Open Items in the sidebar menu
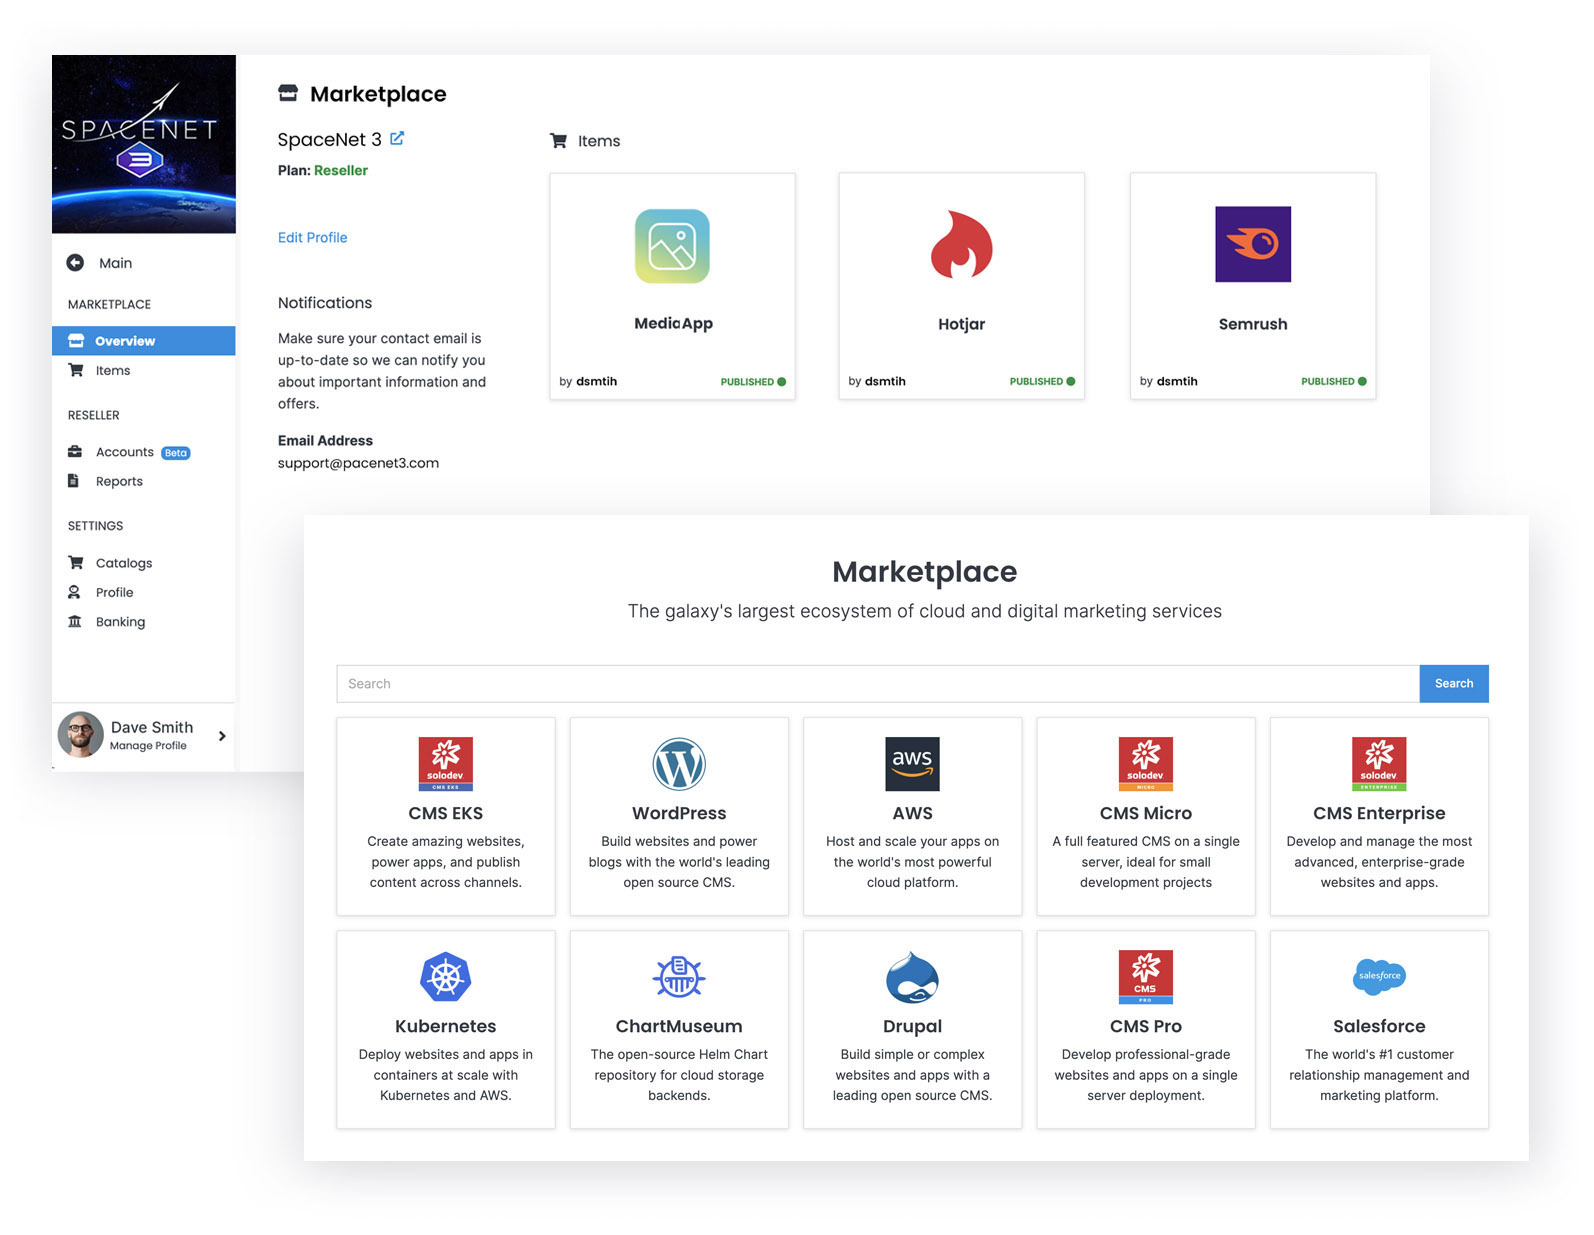The width and height of the screenshot is (1594, 1235). tap(113, 371)
